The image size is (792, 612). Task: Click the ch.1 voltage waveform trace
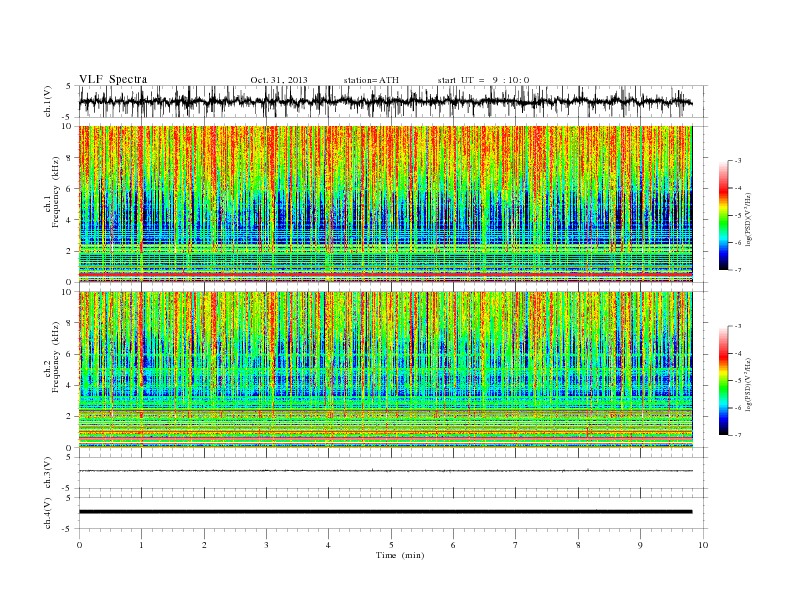pos(385,101)
